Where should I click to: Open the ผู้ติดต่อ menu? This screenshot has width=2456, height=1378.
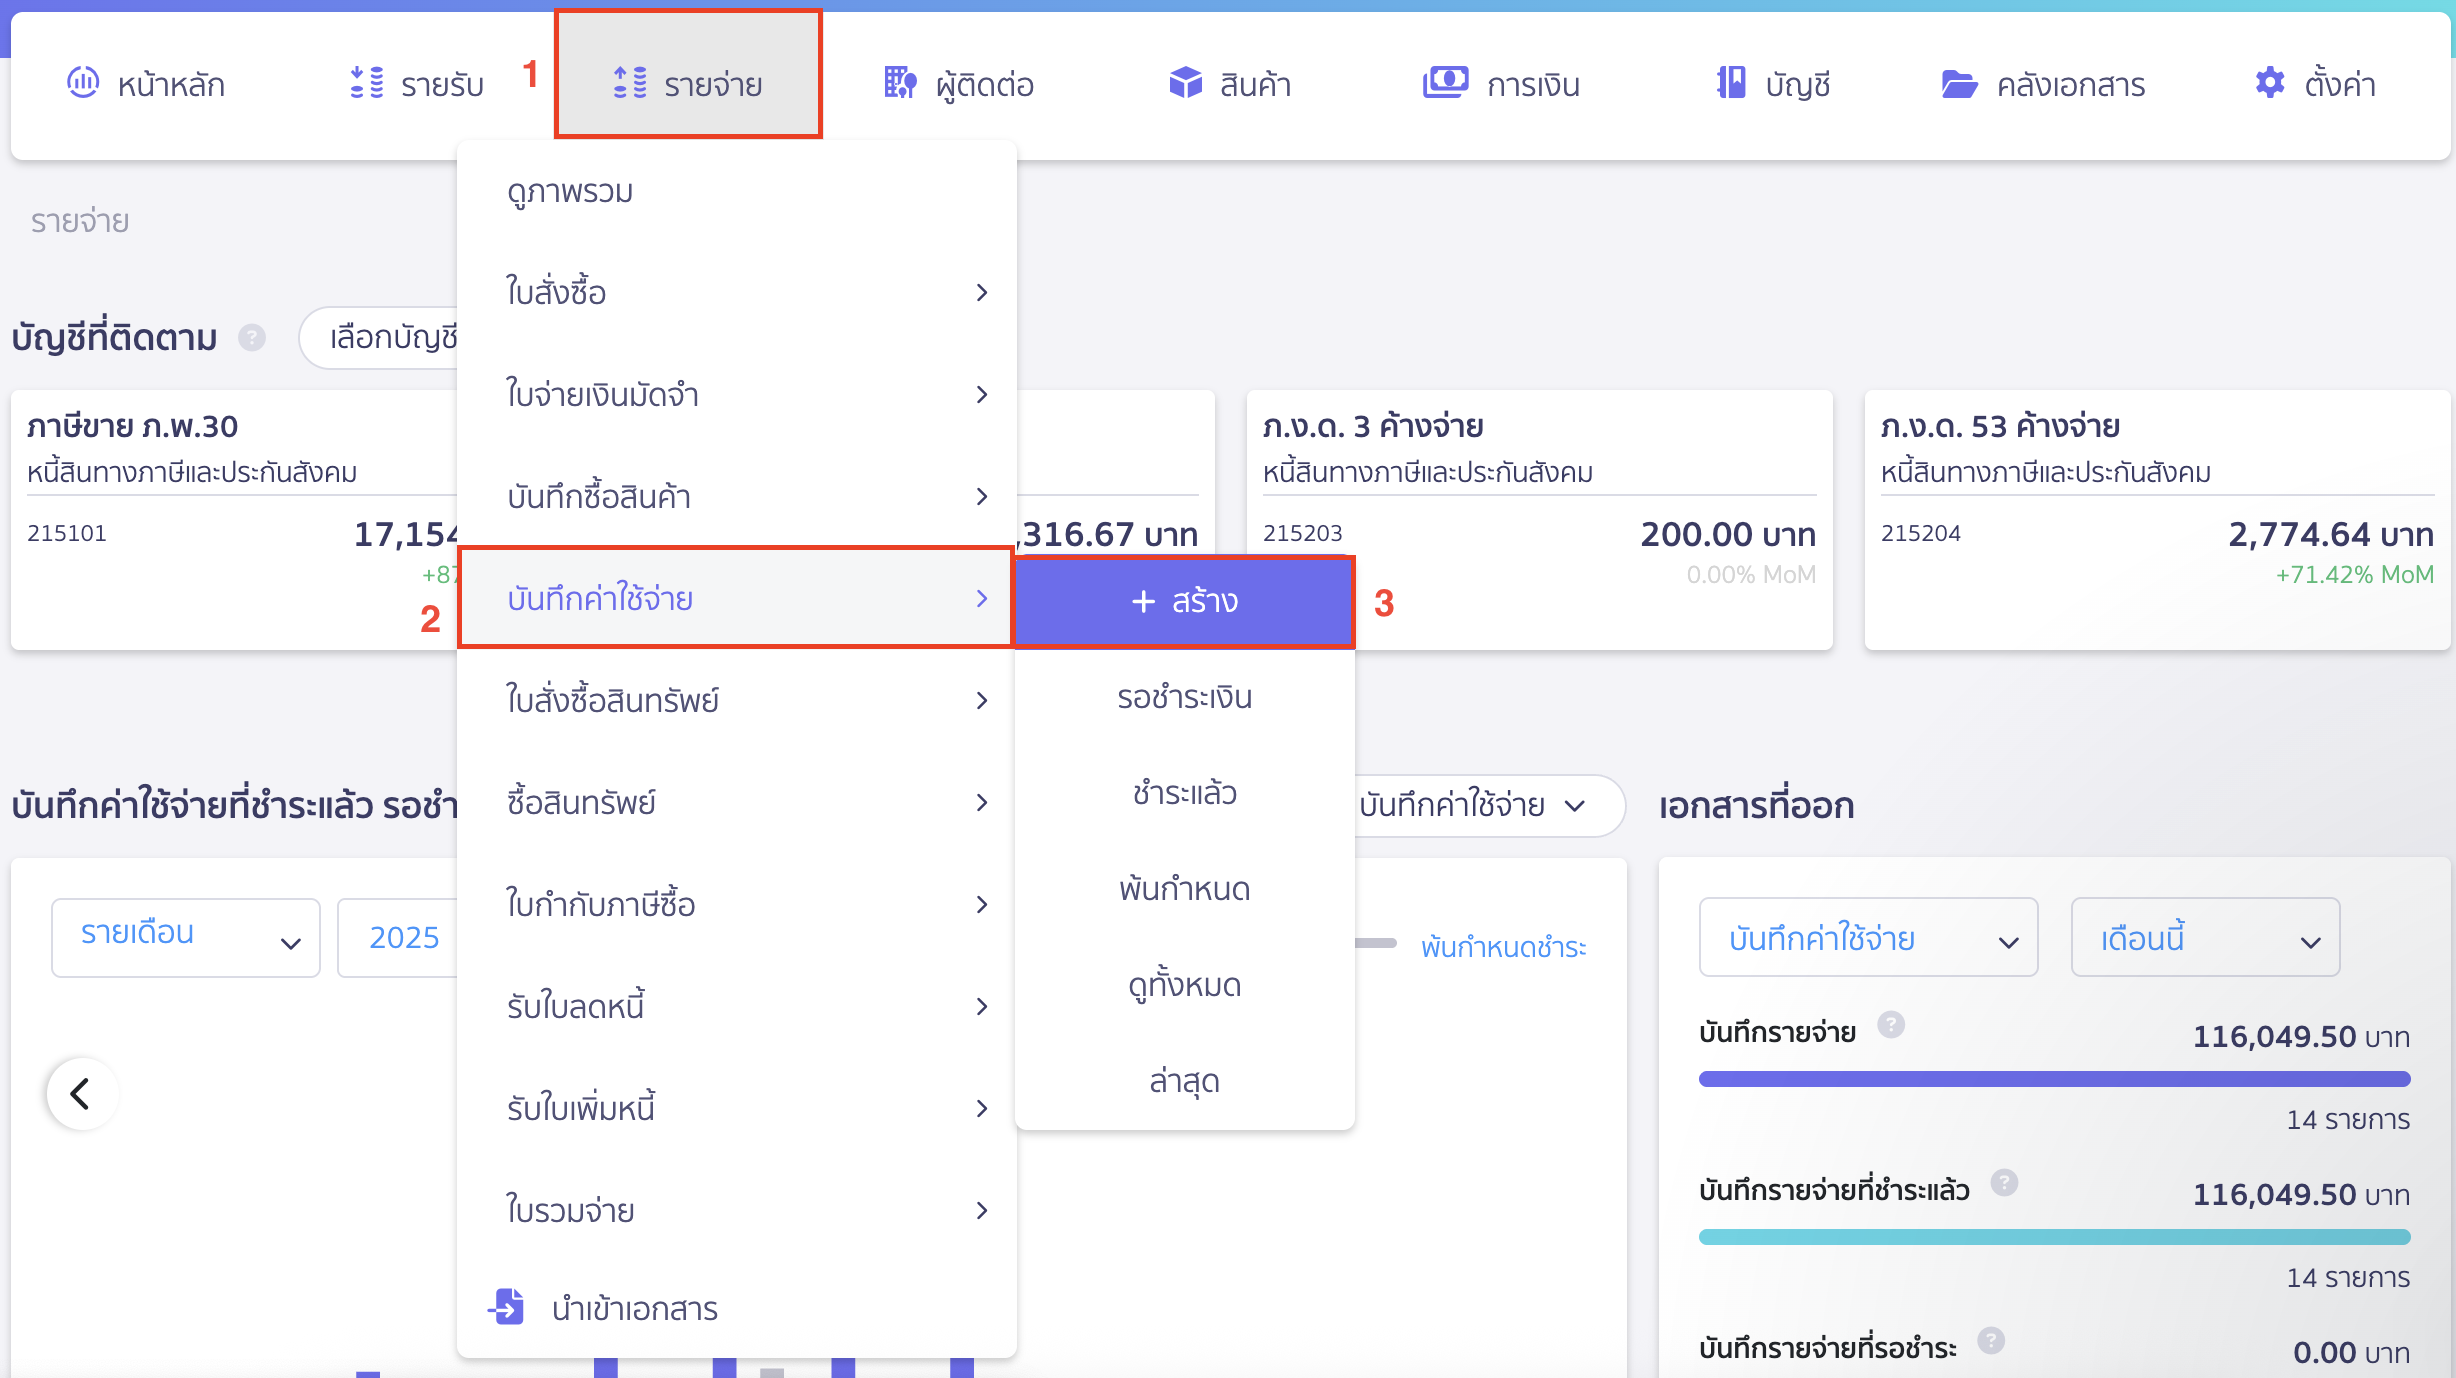click(959, 84)
